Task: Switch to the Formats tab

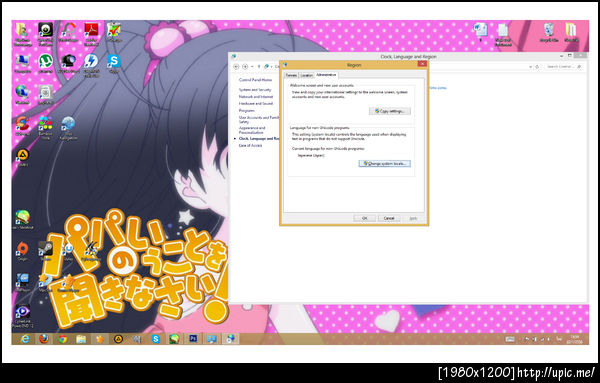Action: [x=292, y=75]
